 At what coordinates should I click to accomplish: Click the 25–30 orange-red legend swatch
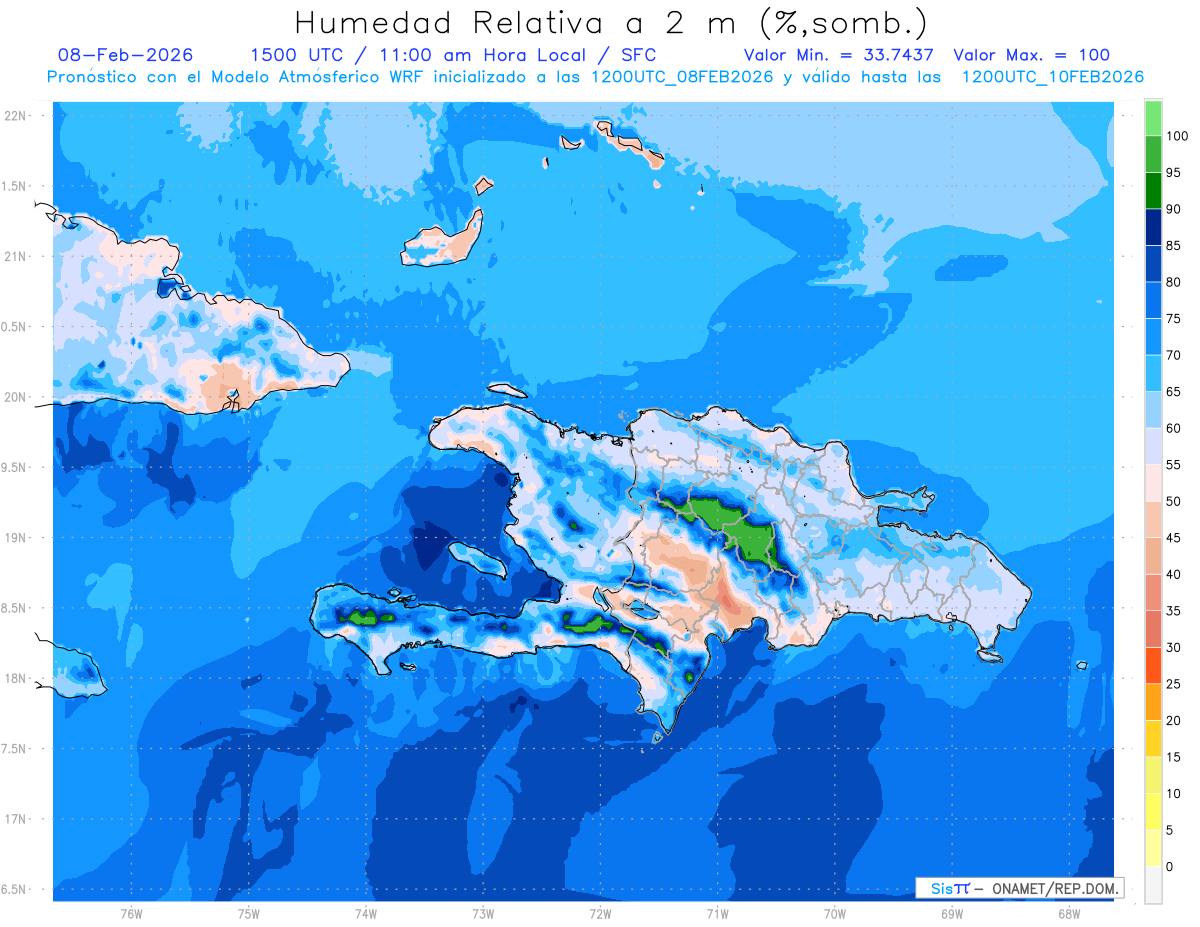pyautogui.click(x=1153, y=666)
